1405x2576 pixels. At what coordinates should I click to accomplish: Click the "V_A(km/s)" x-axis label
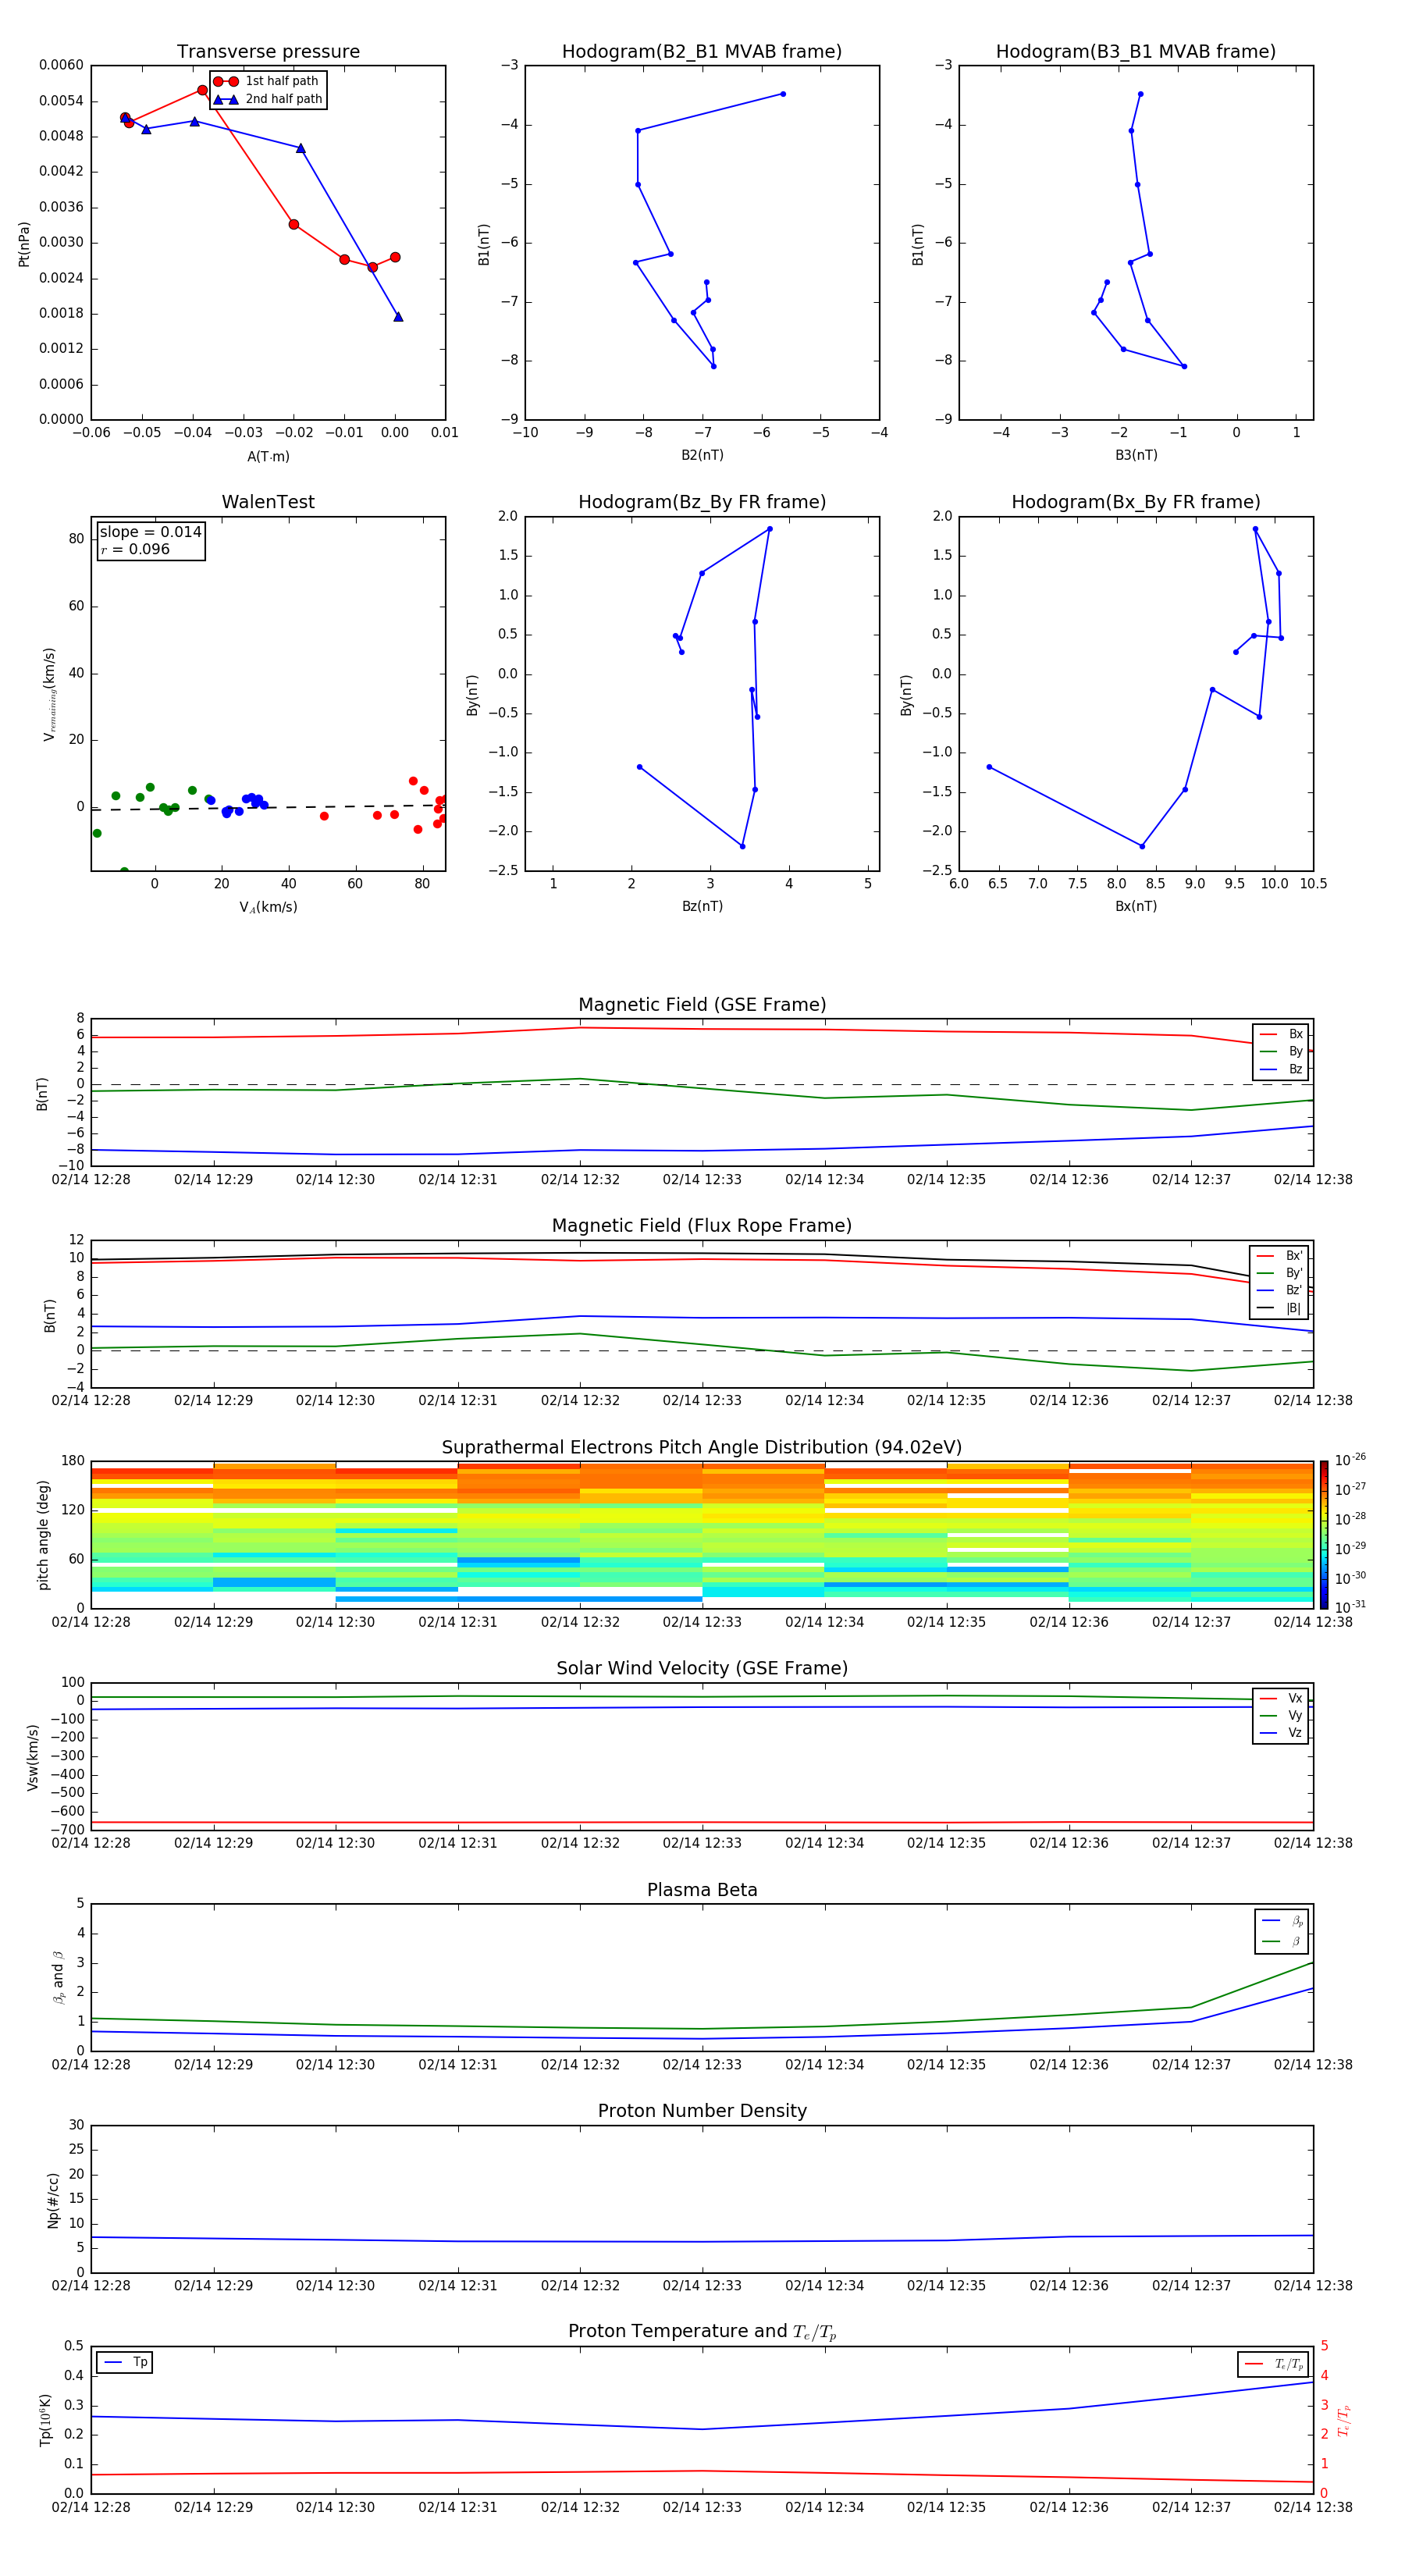tap(268, 907)
